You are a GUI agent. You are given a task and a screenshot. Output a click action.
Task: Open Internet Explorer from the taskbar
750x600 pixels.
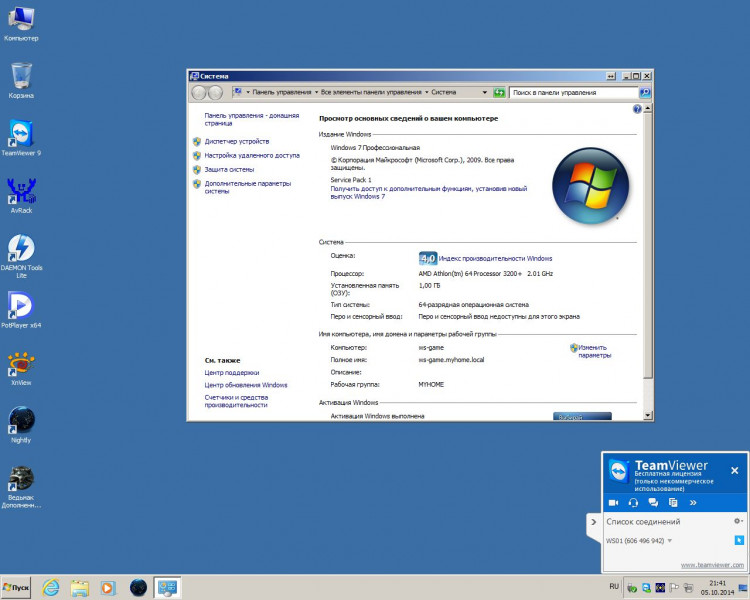pyautogui.click(x=50, y=587)
